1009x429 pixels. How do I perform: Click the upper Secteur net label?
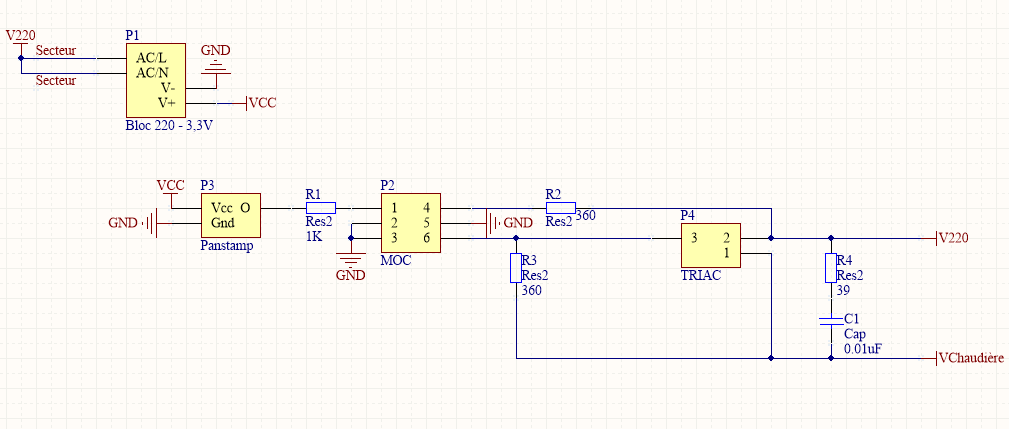(52, 50)
